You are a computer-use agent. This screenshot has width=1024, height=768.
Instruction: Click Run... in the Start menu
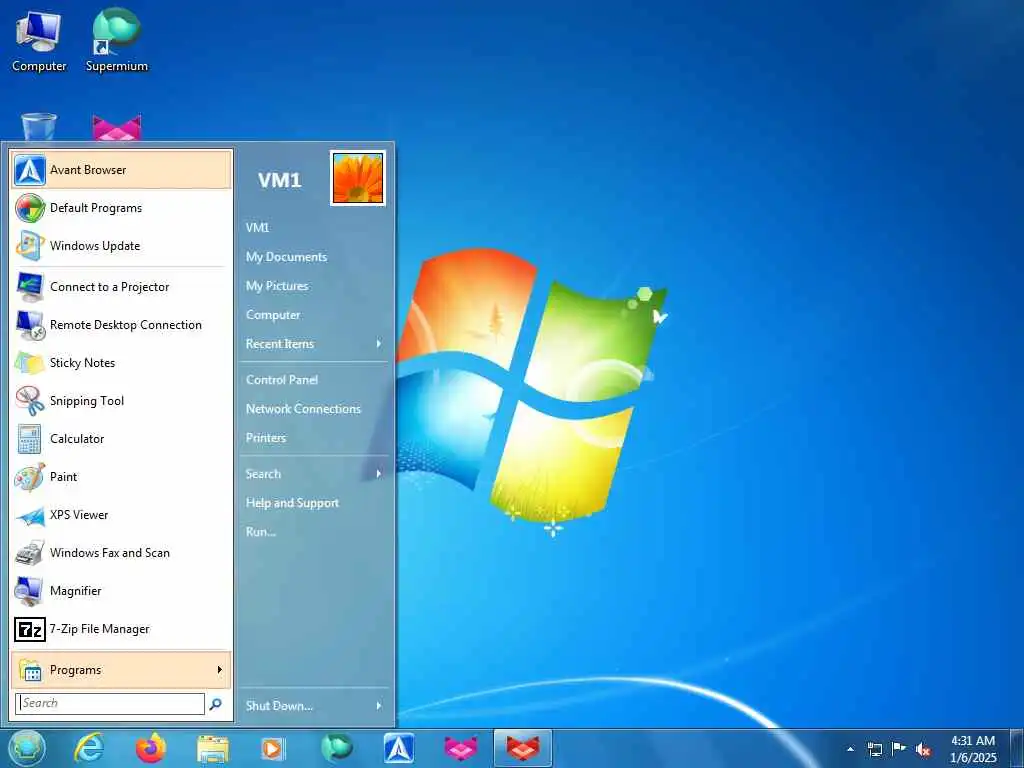(261, 532)
